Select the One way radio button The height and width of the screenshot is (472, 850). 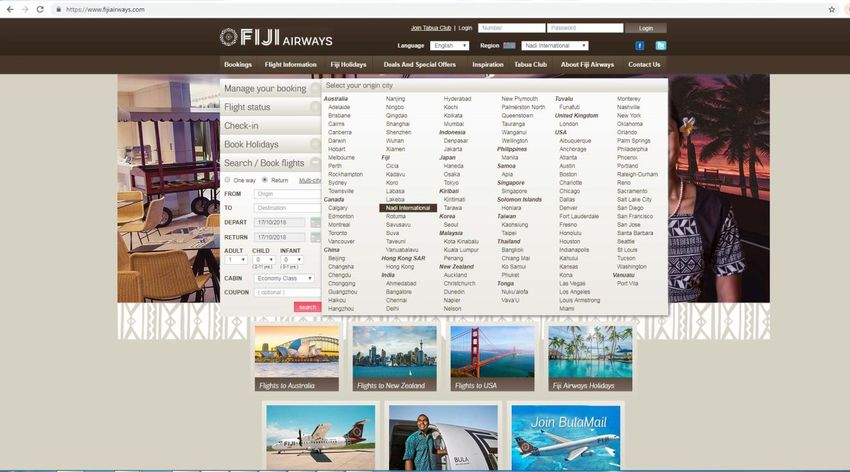click(227, 180)
